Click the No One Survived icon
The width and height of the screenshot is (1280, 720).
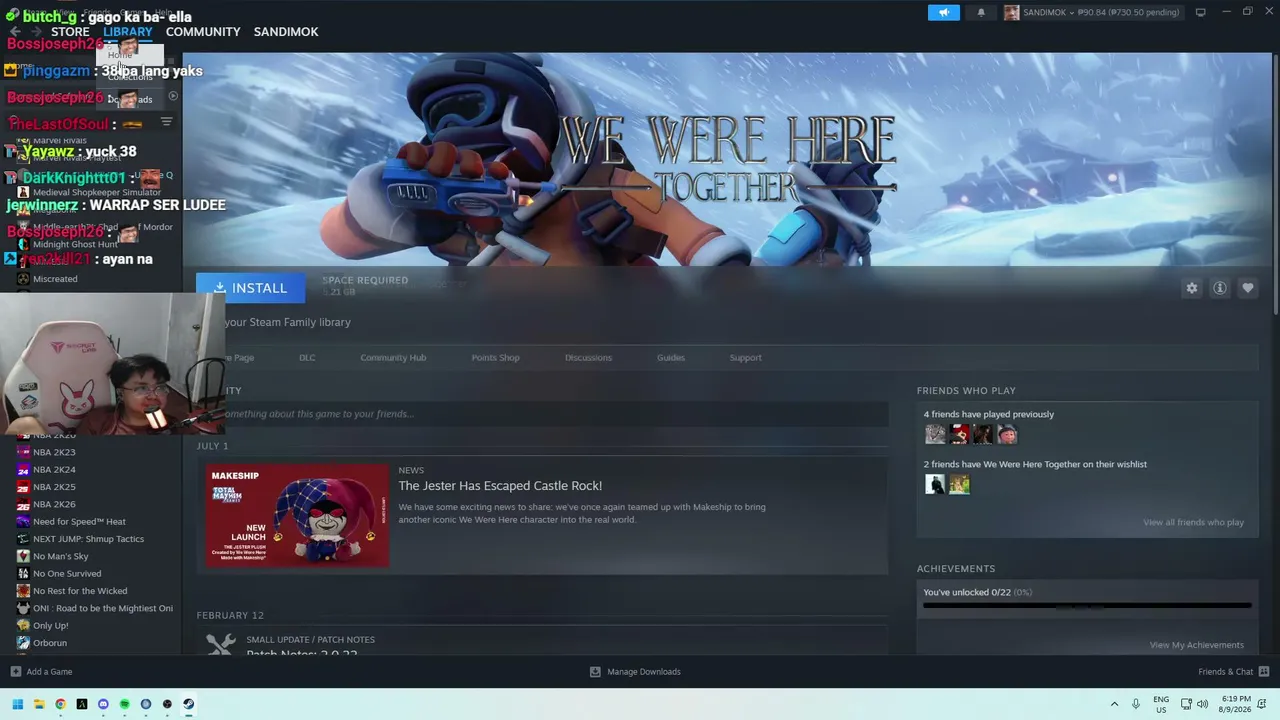pyautogui.click(x=23, y=574)
